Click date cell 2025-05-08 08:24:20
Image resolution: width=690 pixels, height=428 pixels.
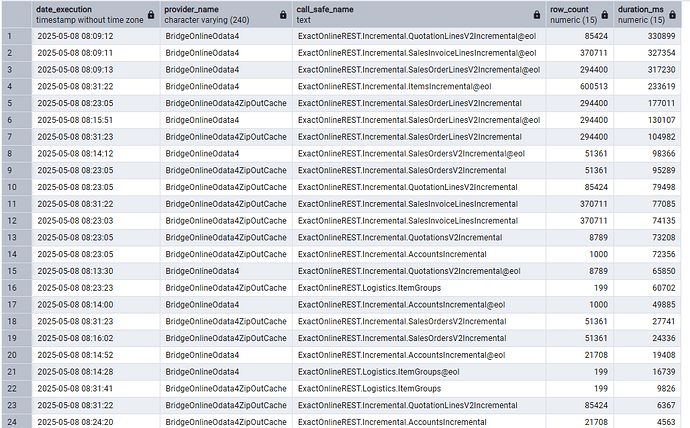coord(95,422)
